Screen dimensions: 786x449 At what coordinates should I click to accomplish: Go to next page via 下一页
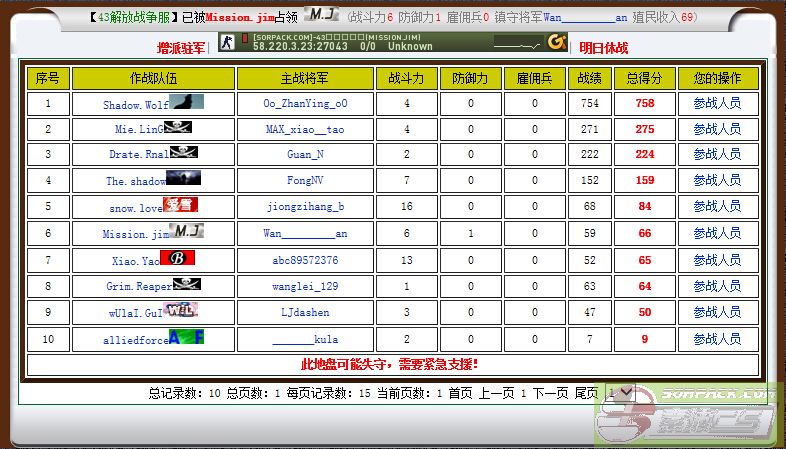550,393
